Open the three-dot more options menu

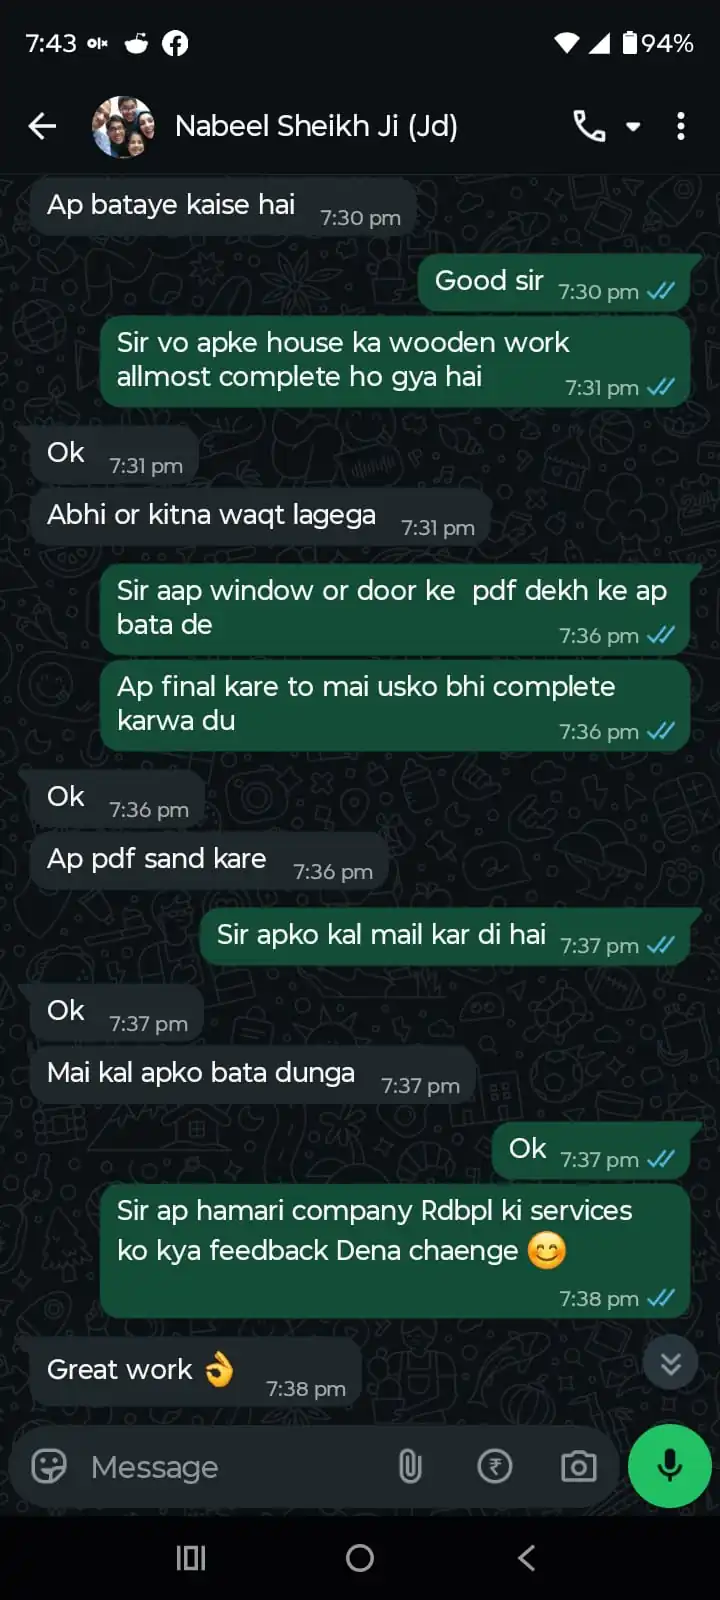681,126
